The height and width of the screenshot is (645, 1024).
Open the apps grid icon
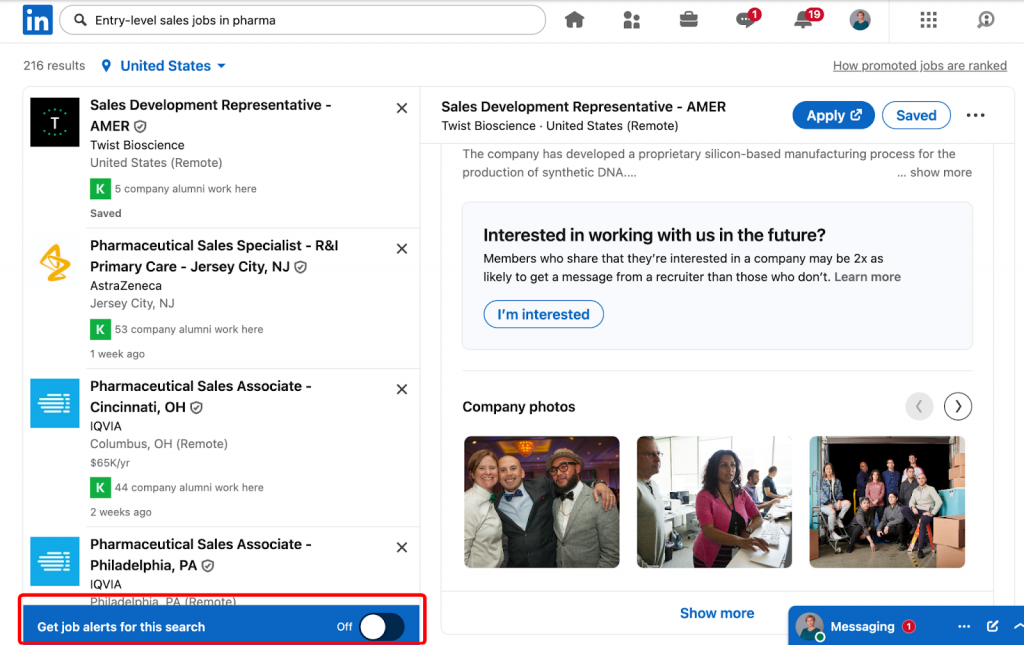point(928,20)
